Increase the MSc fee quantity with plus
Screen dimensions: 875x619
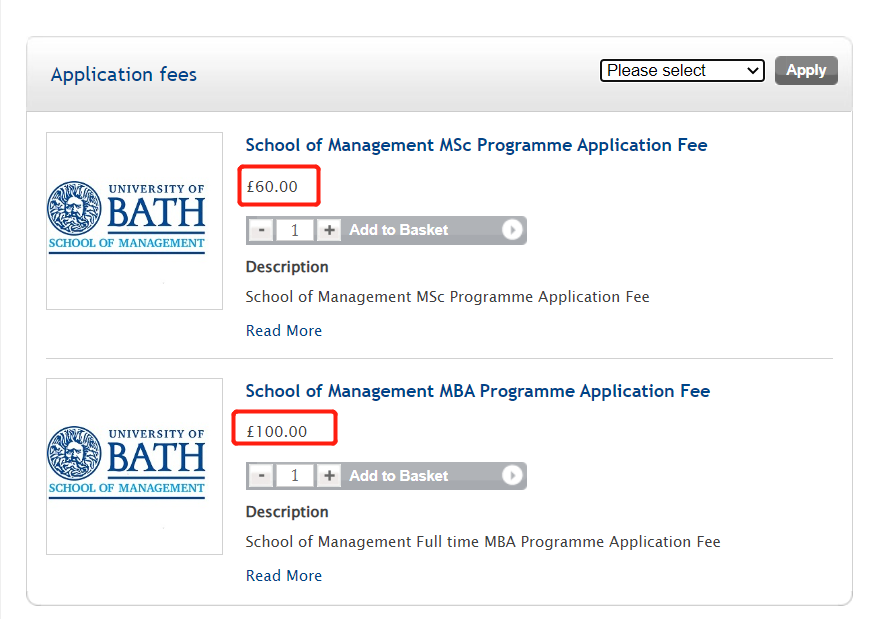pyautogui.click(x=329, y=230)
